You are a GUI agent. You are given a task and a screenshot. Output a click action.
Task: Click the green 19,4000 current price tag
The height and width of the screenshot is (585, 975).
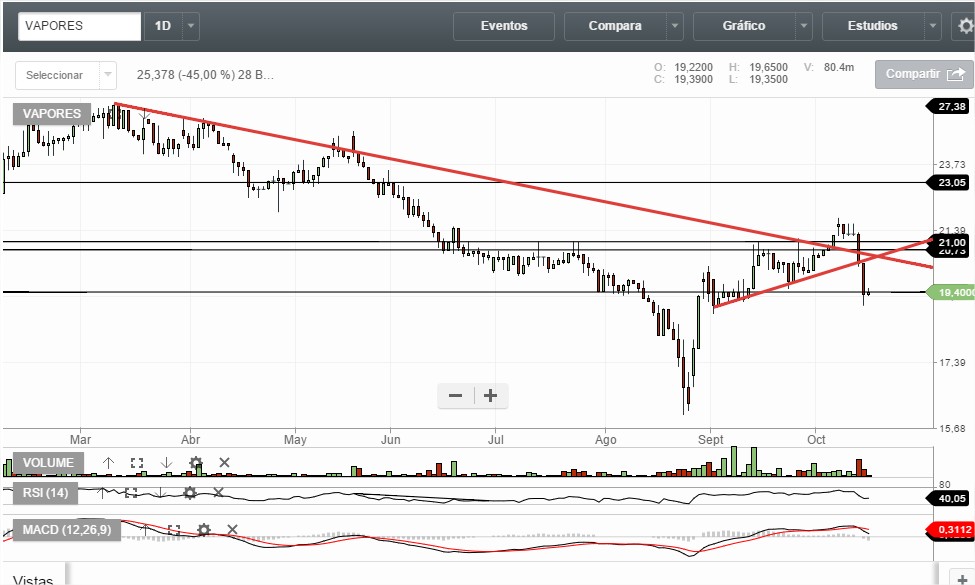[x=951, y=292]
